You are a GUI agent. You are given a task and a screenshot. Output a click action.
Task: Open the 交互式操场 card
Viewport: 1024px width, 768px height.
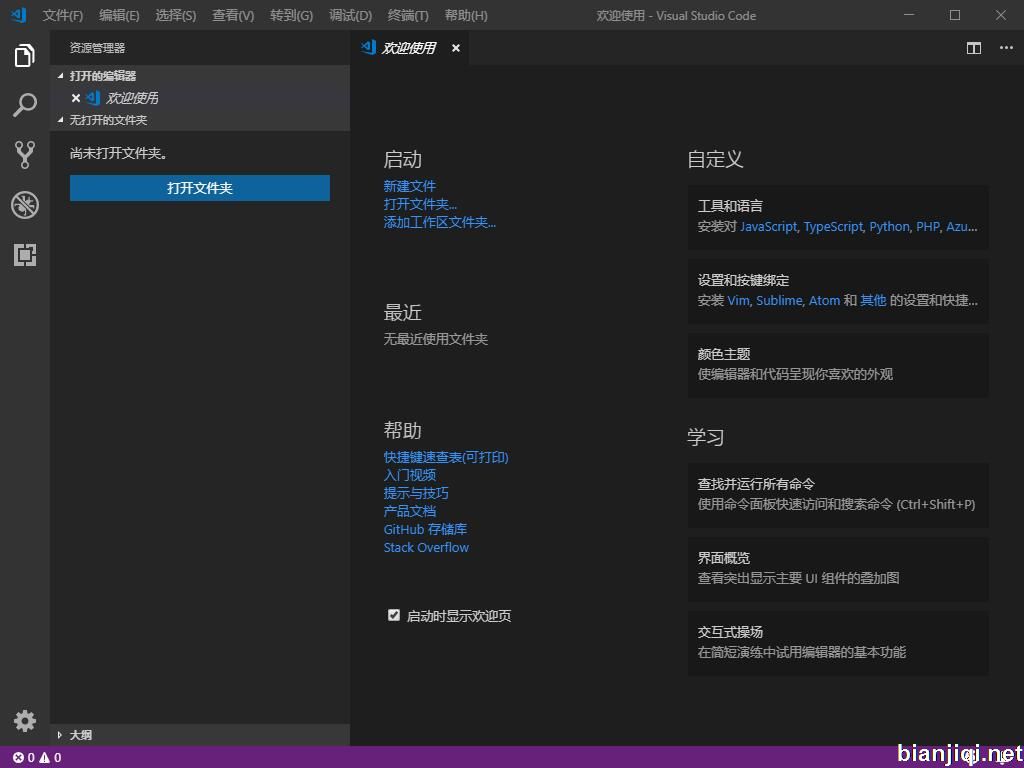(838, 643)
